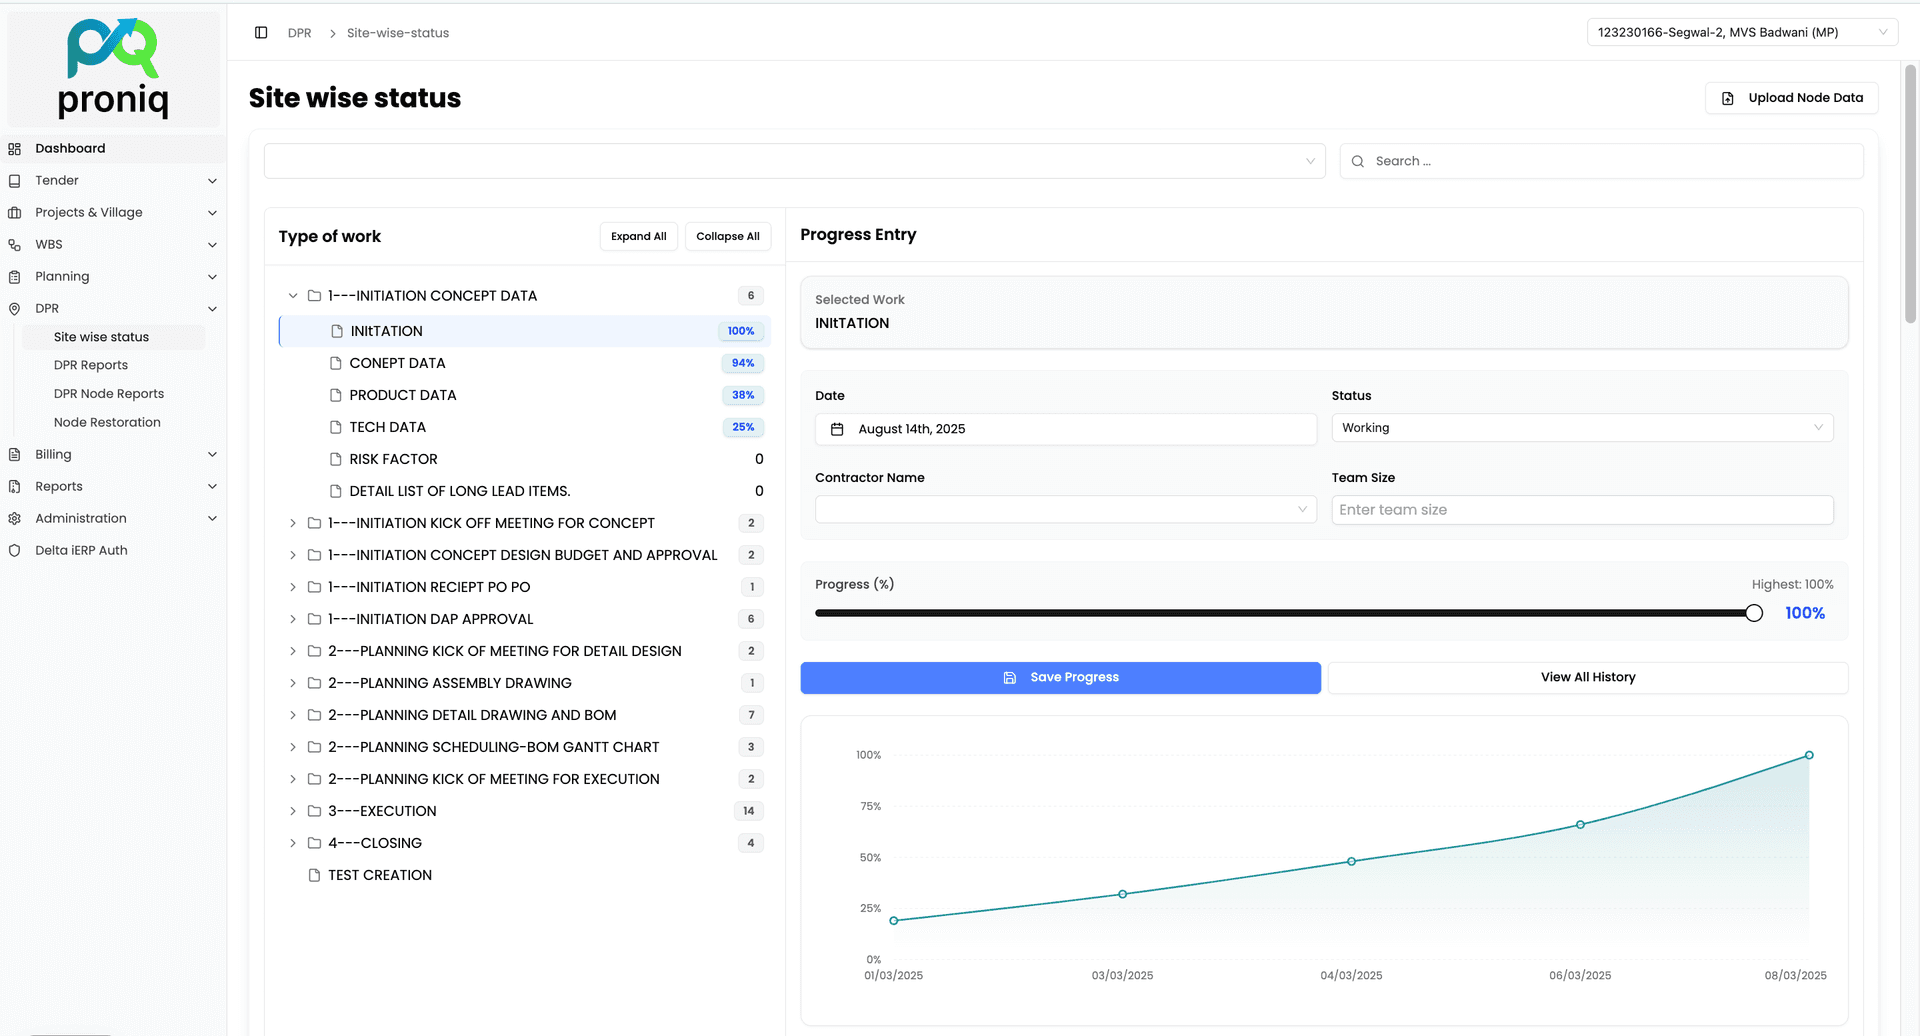Collapse the INITIATION CONCEPT DATA folder
This screenshot has height=1036, width=1920.
click(x=293, y=296)
